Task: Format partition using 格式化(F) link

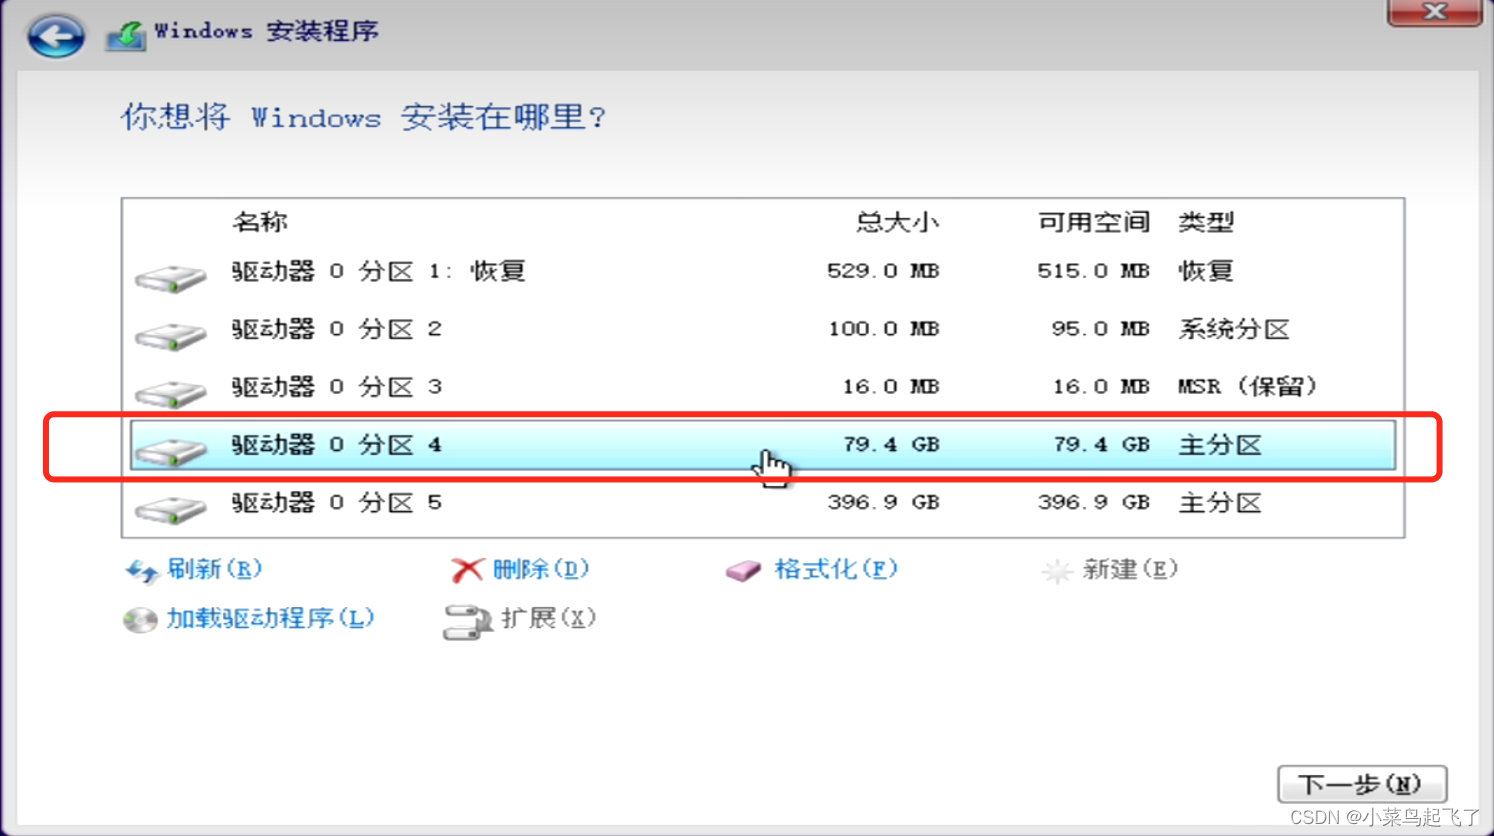Action: coord(836,569)
